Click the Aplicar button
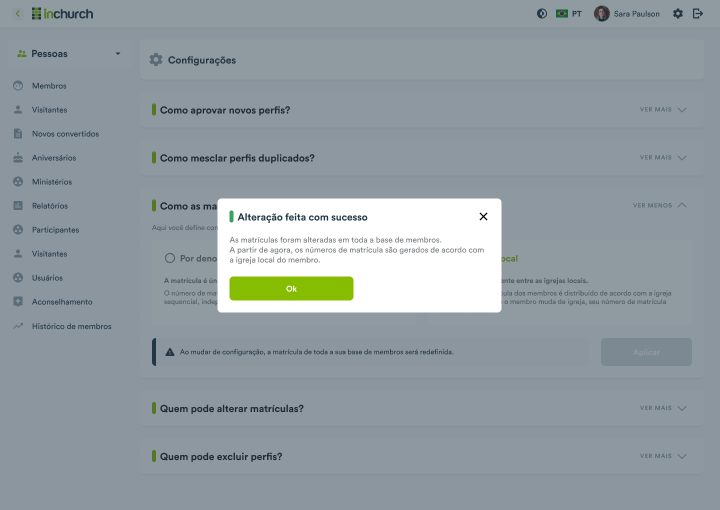The height and width of the screenshot is (510, 720). pyautogui.click(x=646, y=352)
